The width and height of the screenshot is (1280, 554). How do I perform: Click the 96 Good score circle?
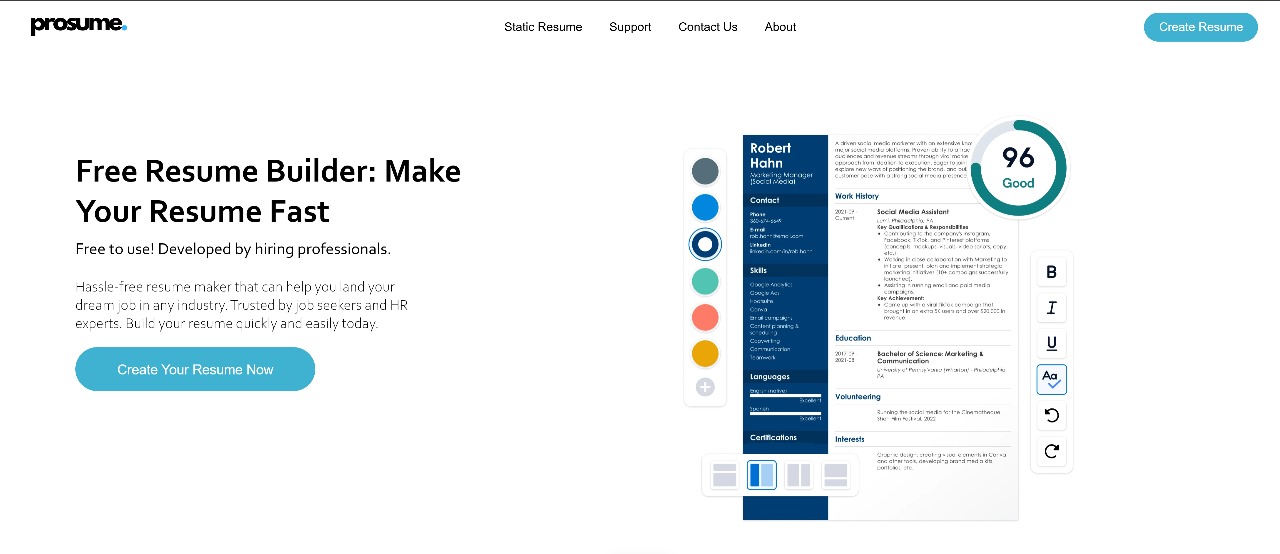[x=1018, y=167]
